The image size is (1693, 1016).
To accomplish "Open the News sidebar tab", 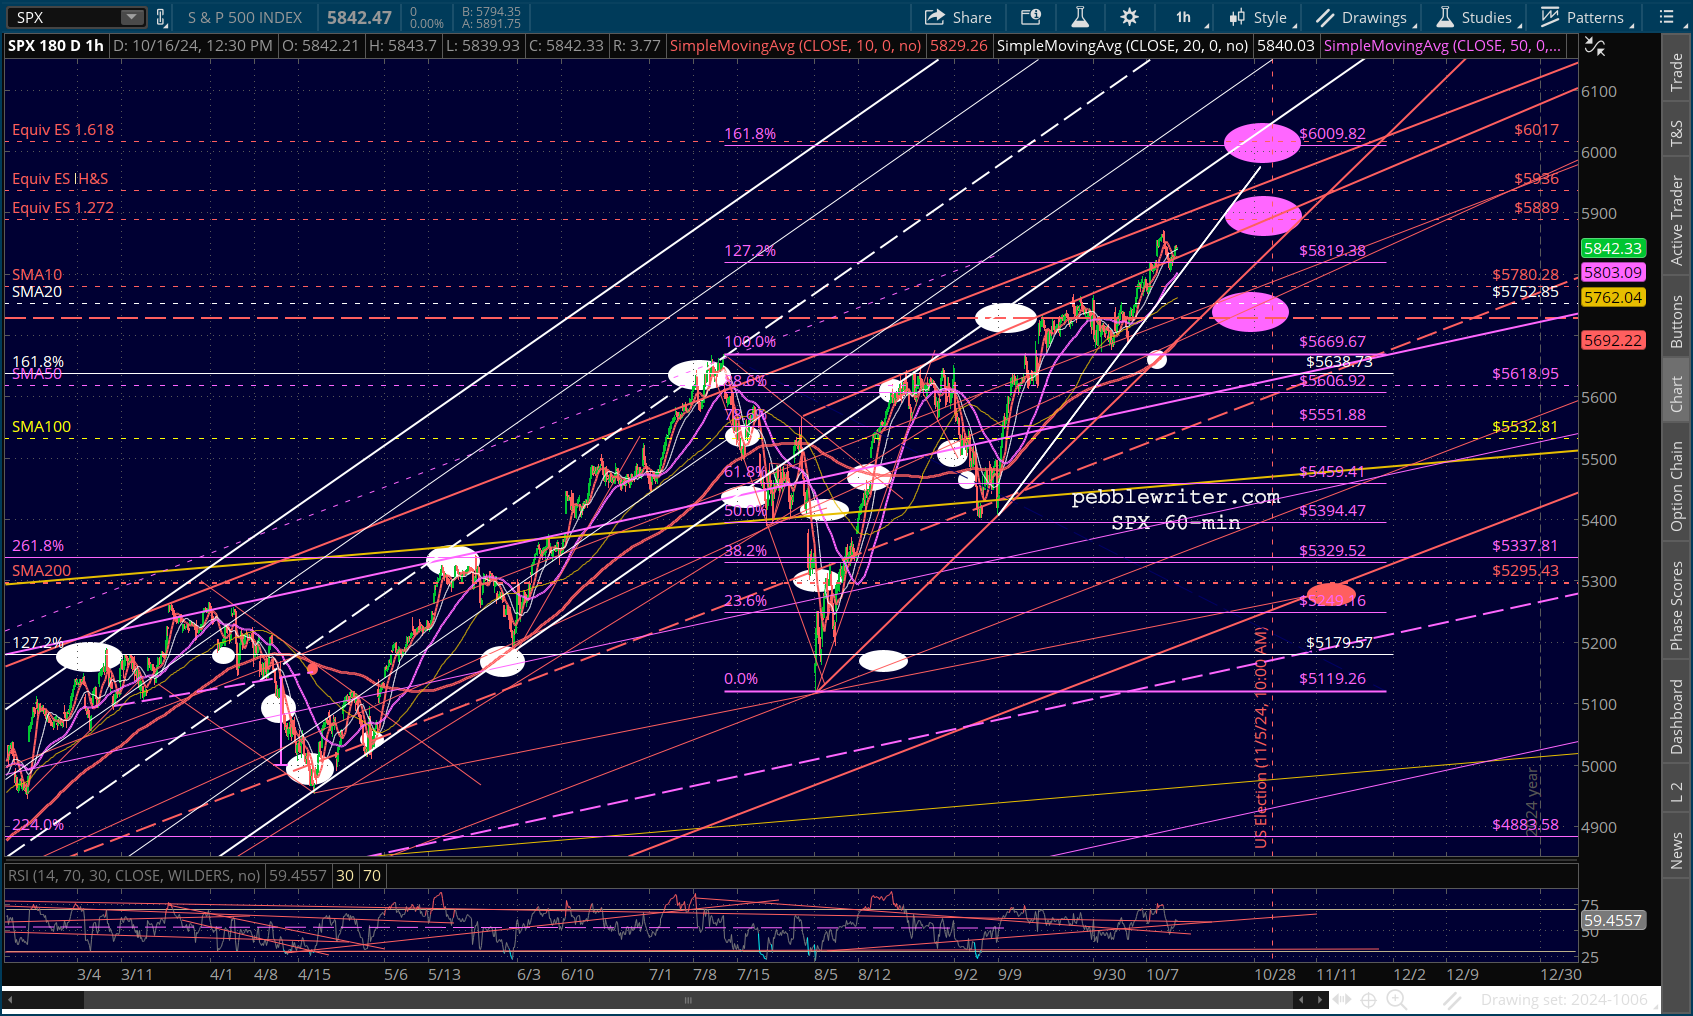I will pyautogui.click(x=1677, y=851).
